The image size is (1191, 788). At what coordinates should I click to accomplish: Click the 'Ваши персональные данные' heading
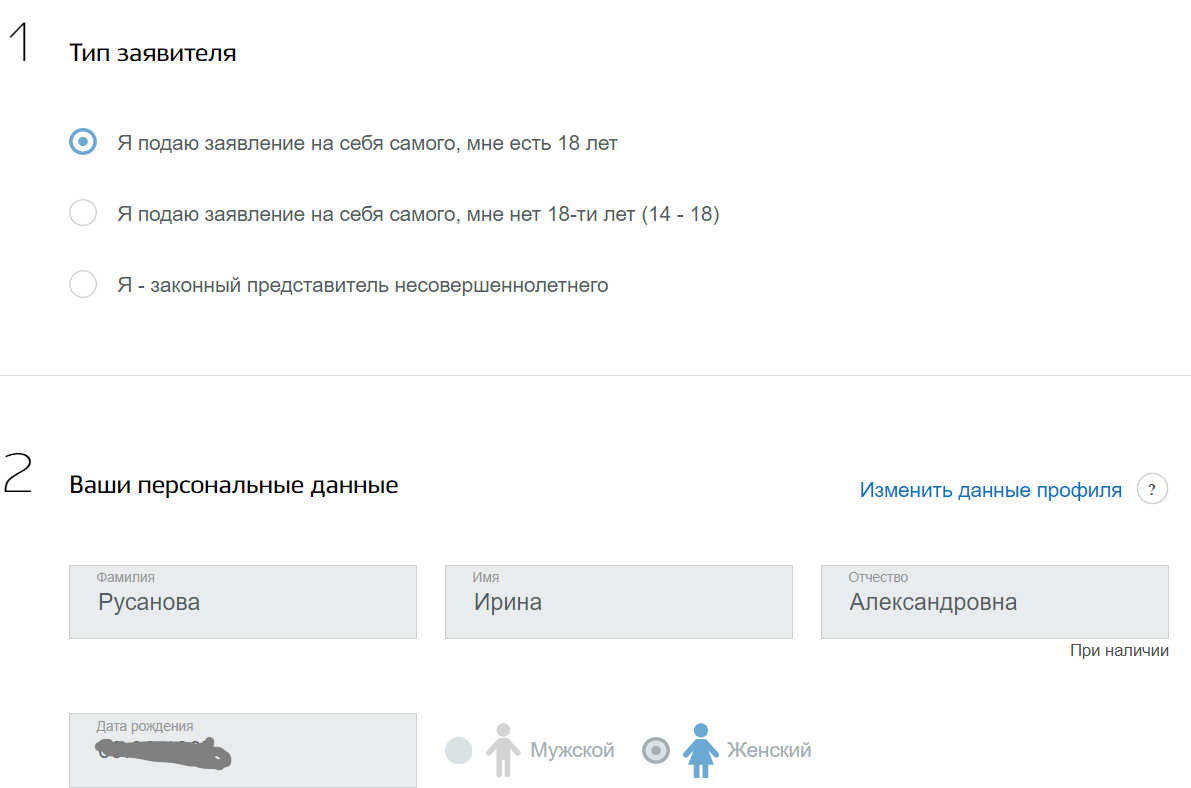[234, 486]
